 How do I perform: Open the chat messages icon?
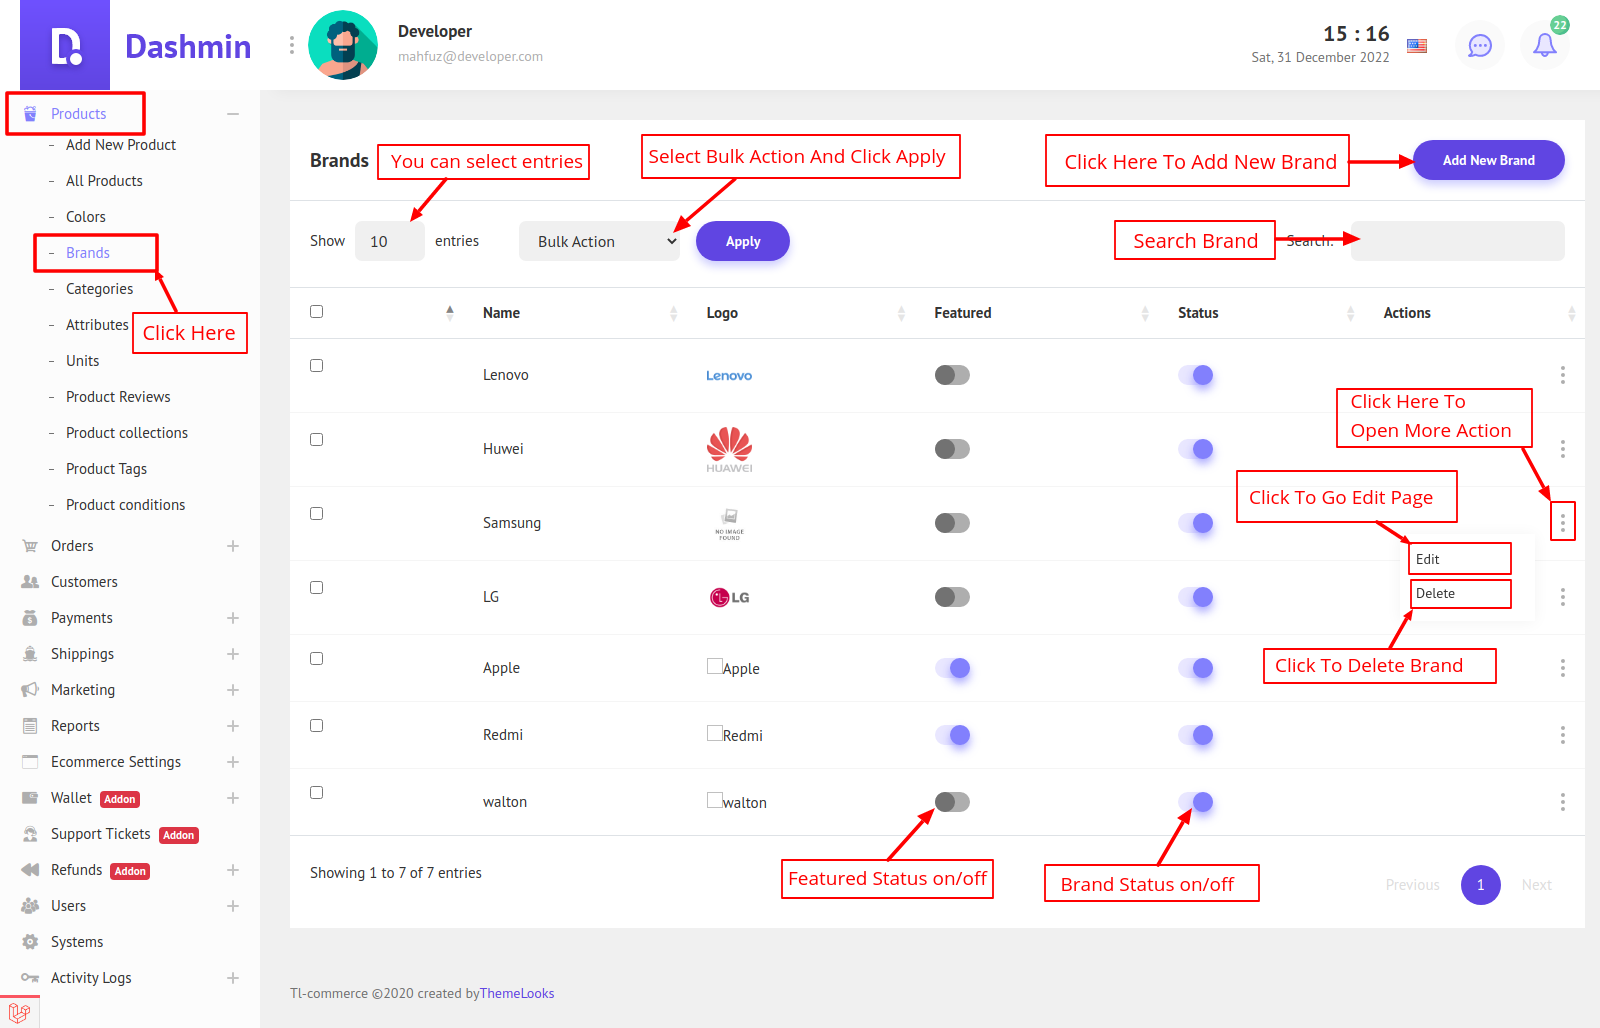pos(1479,45)
